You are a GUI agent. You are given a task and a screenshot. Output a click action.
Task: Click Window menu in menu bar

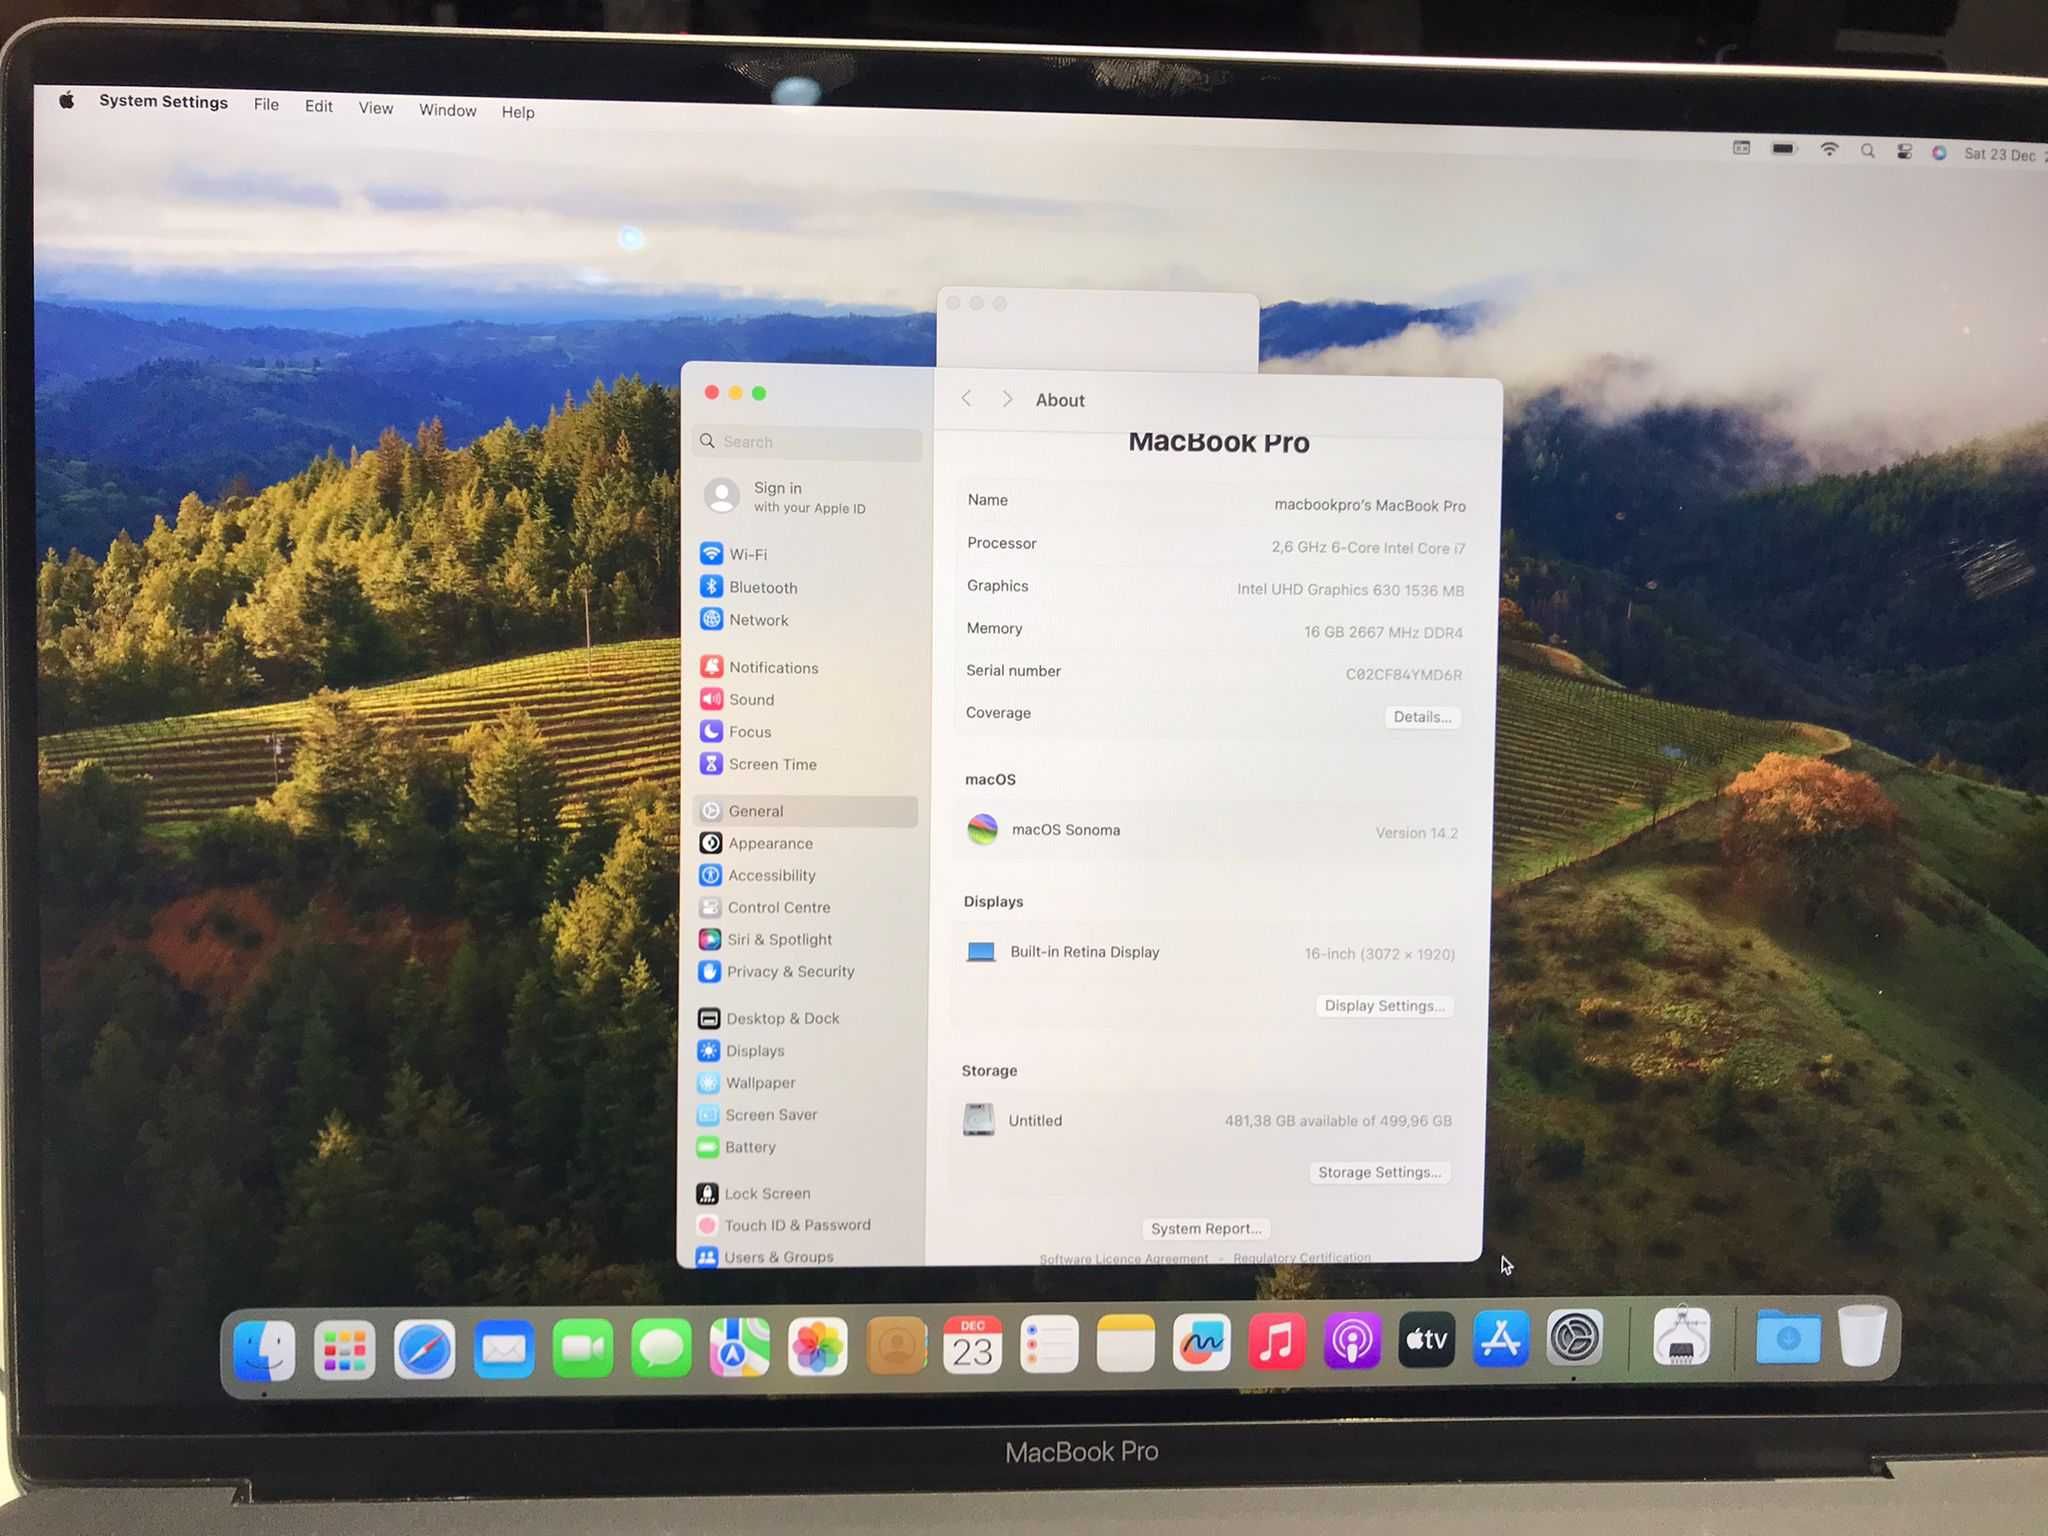pyautogui.click(x=445, y=111)
